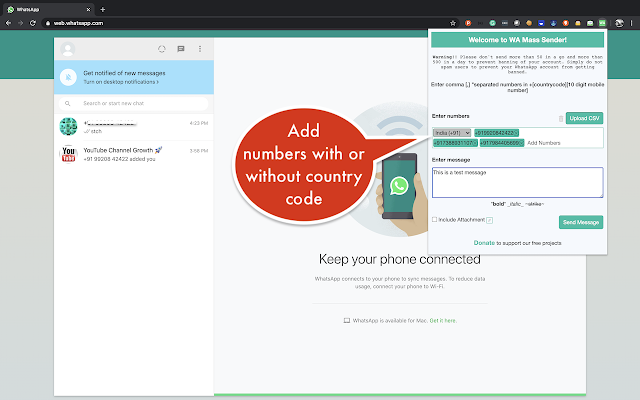Click the muted bell notification icon
This screenshot has height=400, width=640.
(68, 77)
